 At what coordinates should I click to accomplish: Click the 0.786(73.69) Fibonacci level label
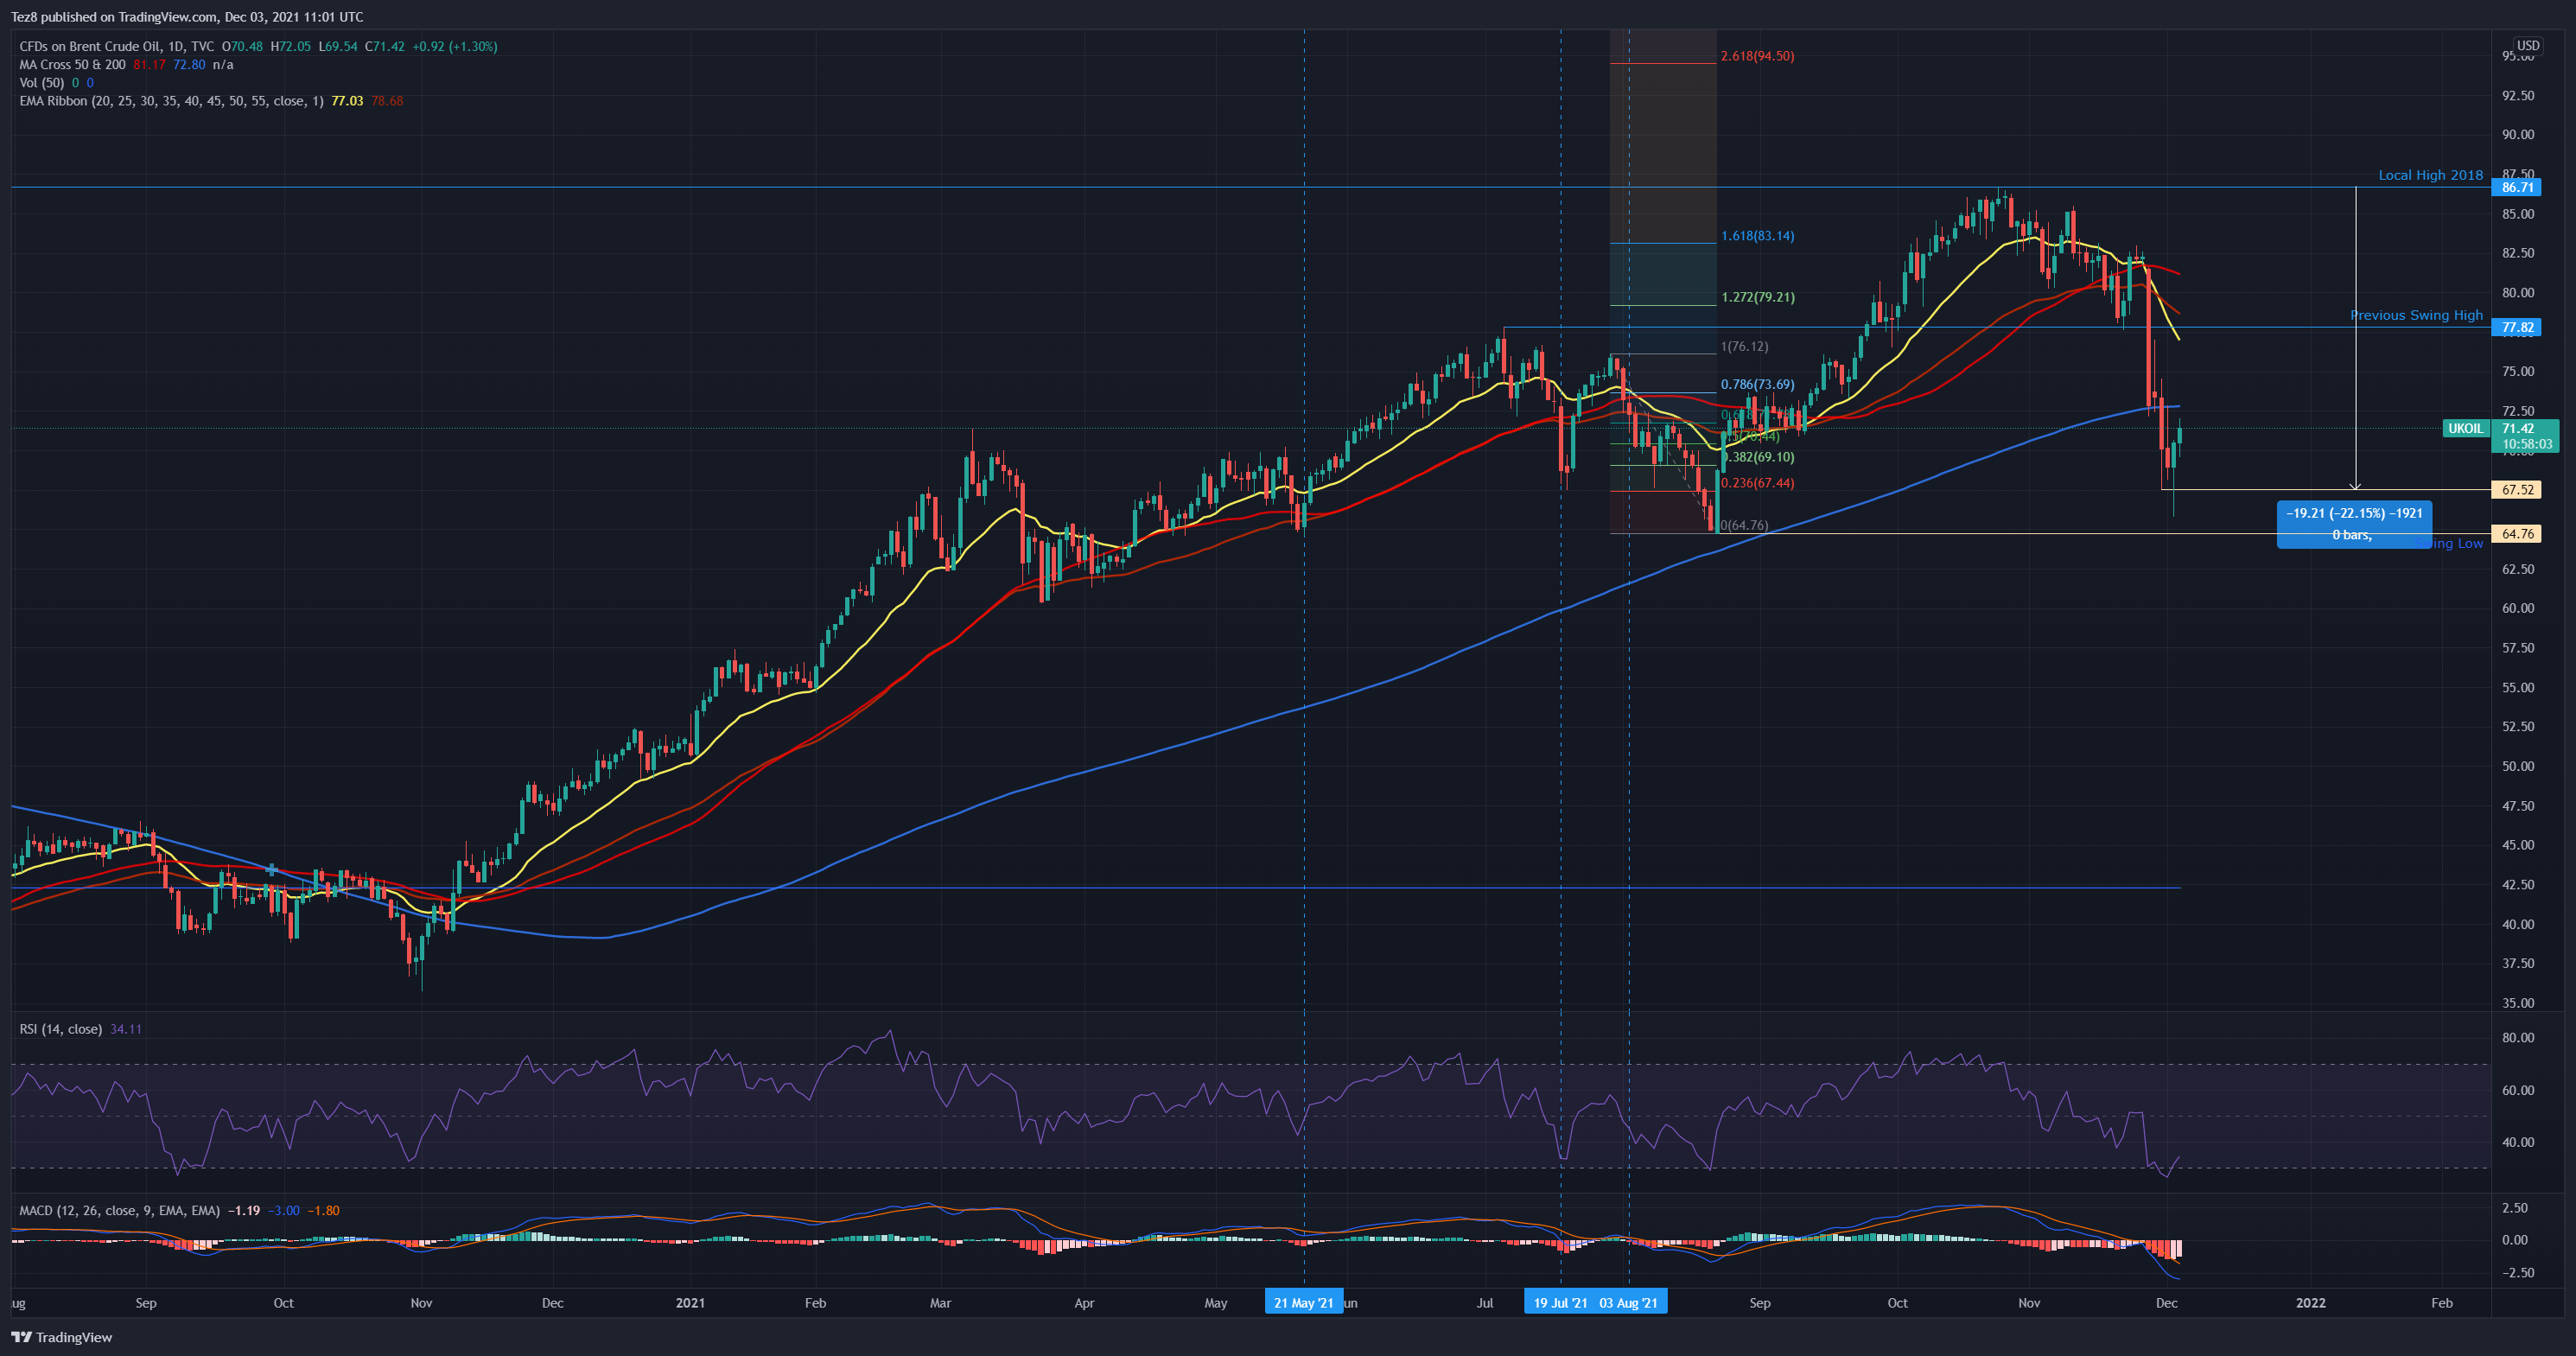(x=1757, y=384)
